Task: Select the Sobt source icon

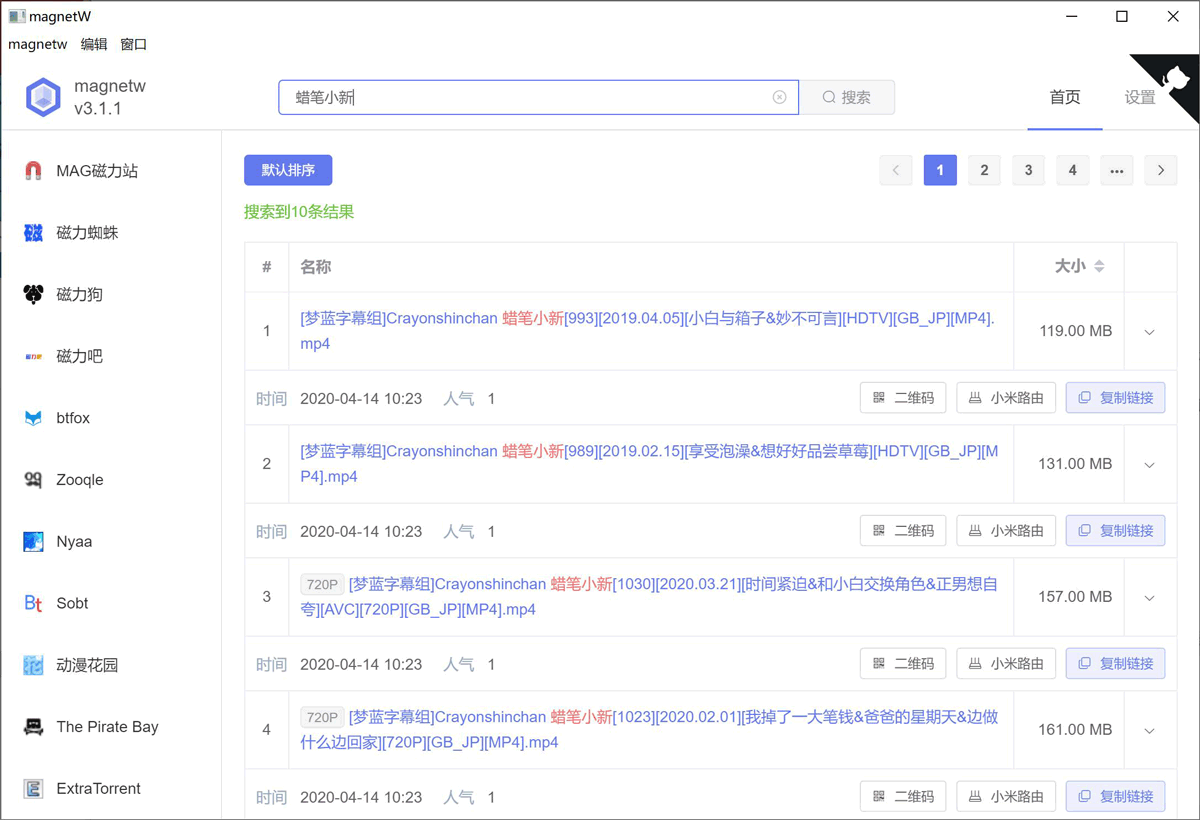Action: pos(33,603)
